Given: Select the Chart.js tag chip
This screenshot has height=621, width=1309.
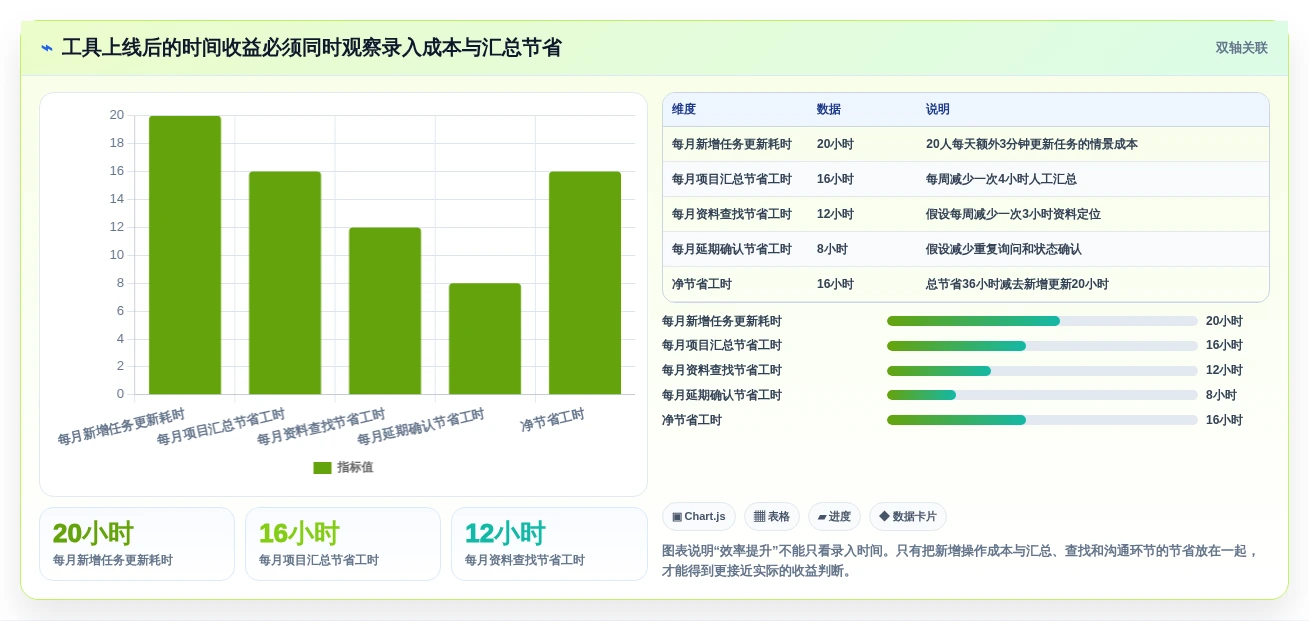Looking at the screenshot, I should click(x=699, y=517).
